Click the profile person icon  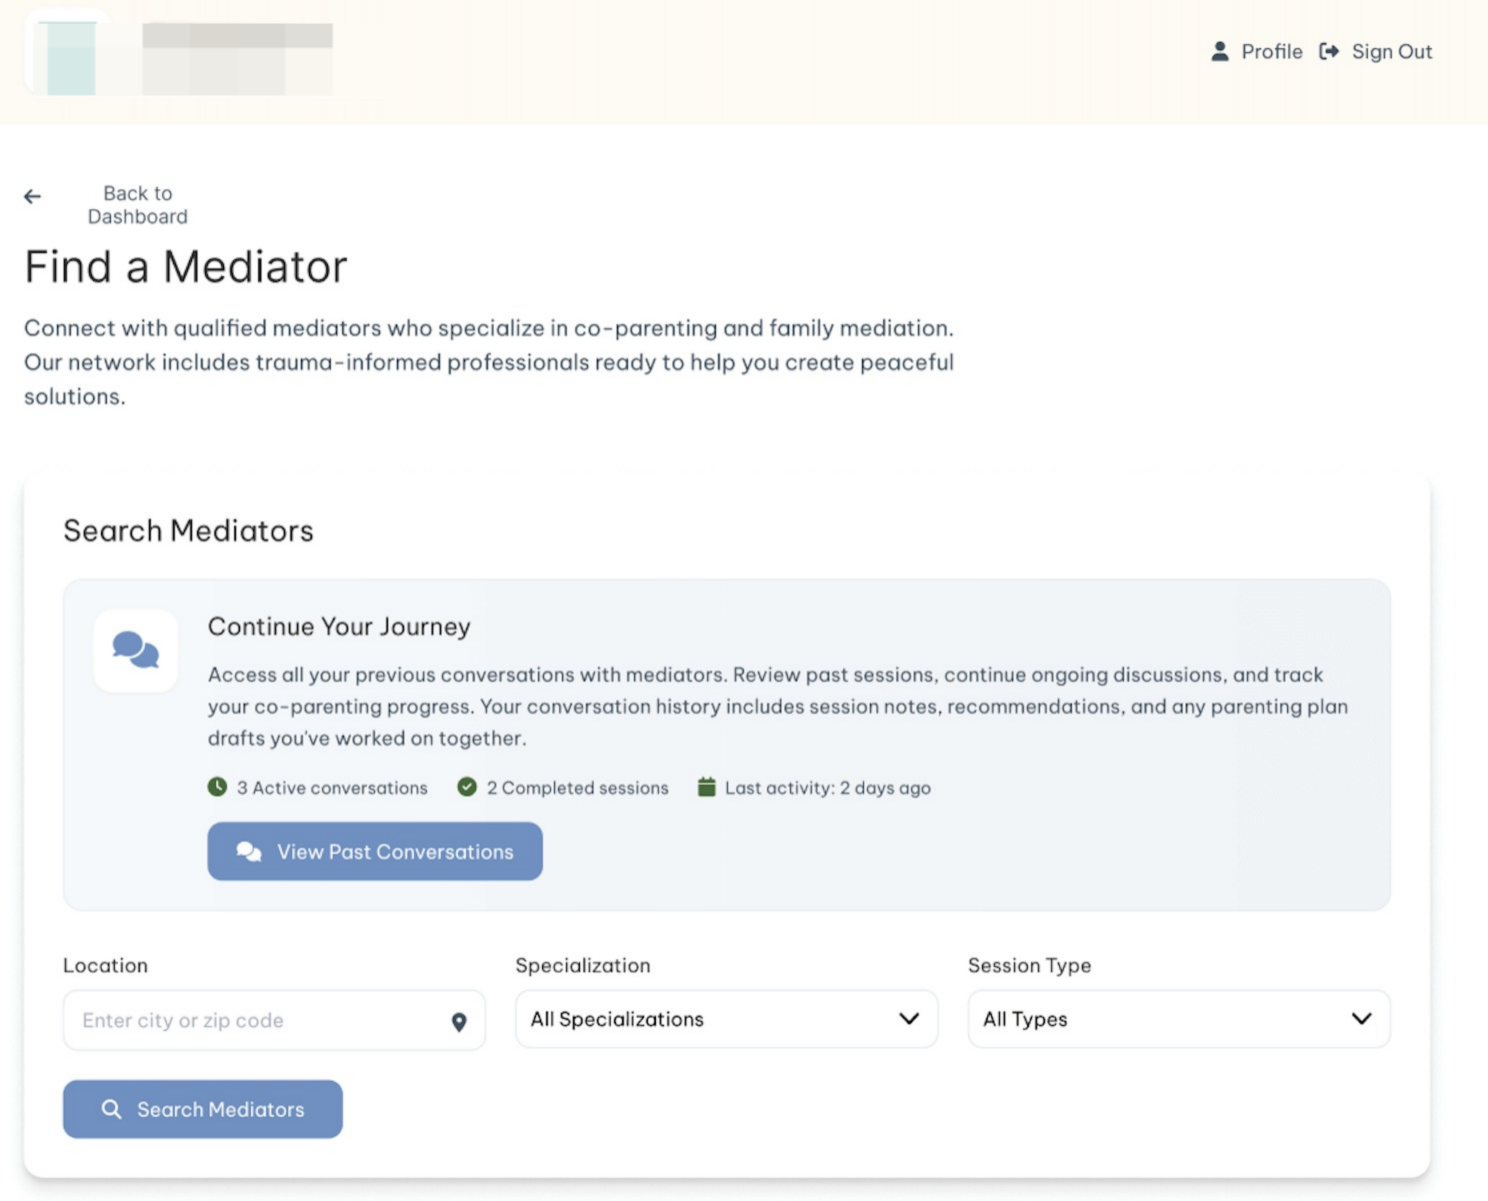click(1220, 51)
